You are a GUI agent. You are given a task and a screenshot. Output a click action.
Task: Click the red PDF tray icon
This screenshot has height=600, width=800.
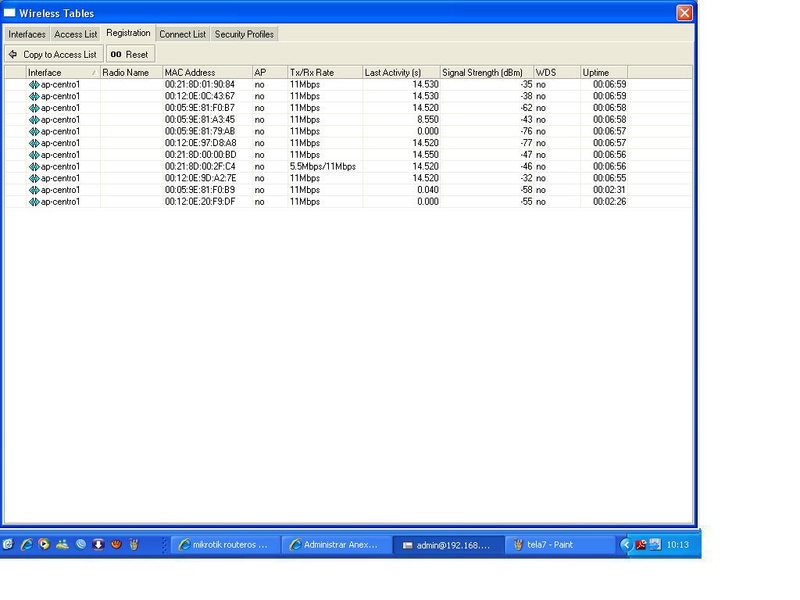[x=641, y=545]
